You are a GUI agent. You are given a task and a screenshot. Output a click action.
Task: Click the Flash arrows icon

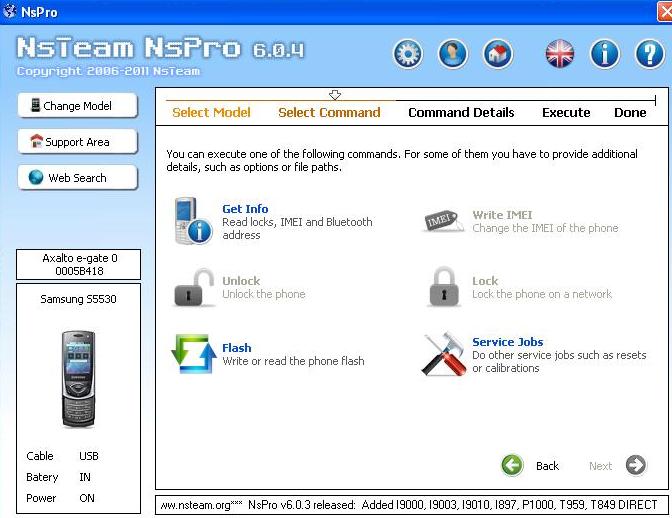tap(194, 353)
